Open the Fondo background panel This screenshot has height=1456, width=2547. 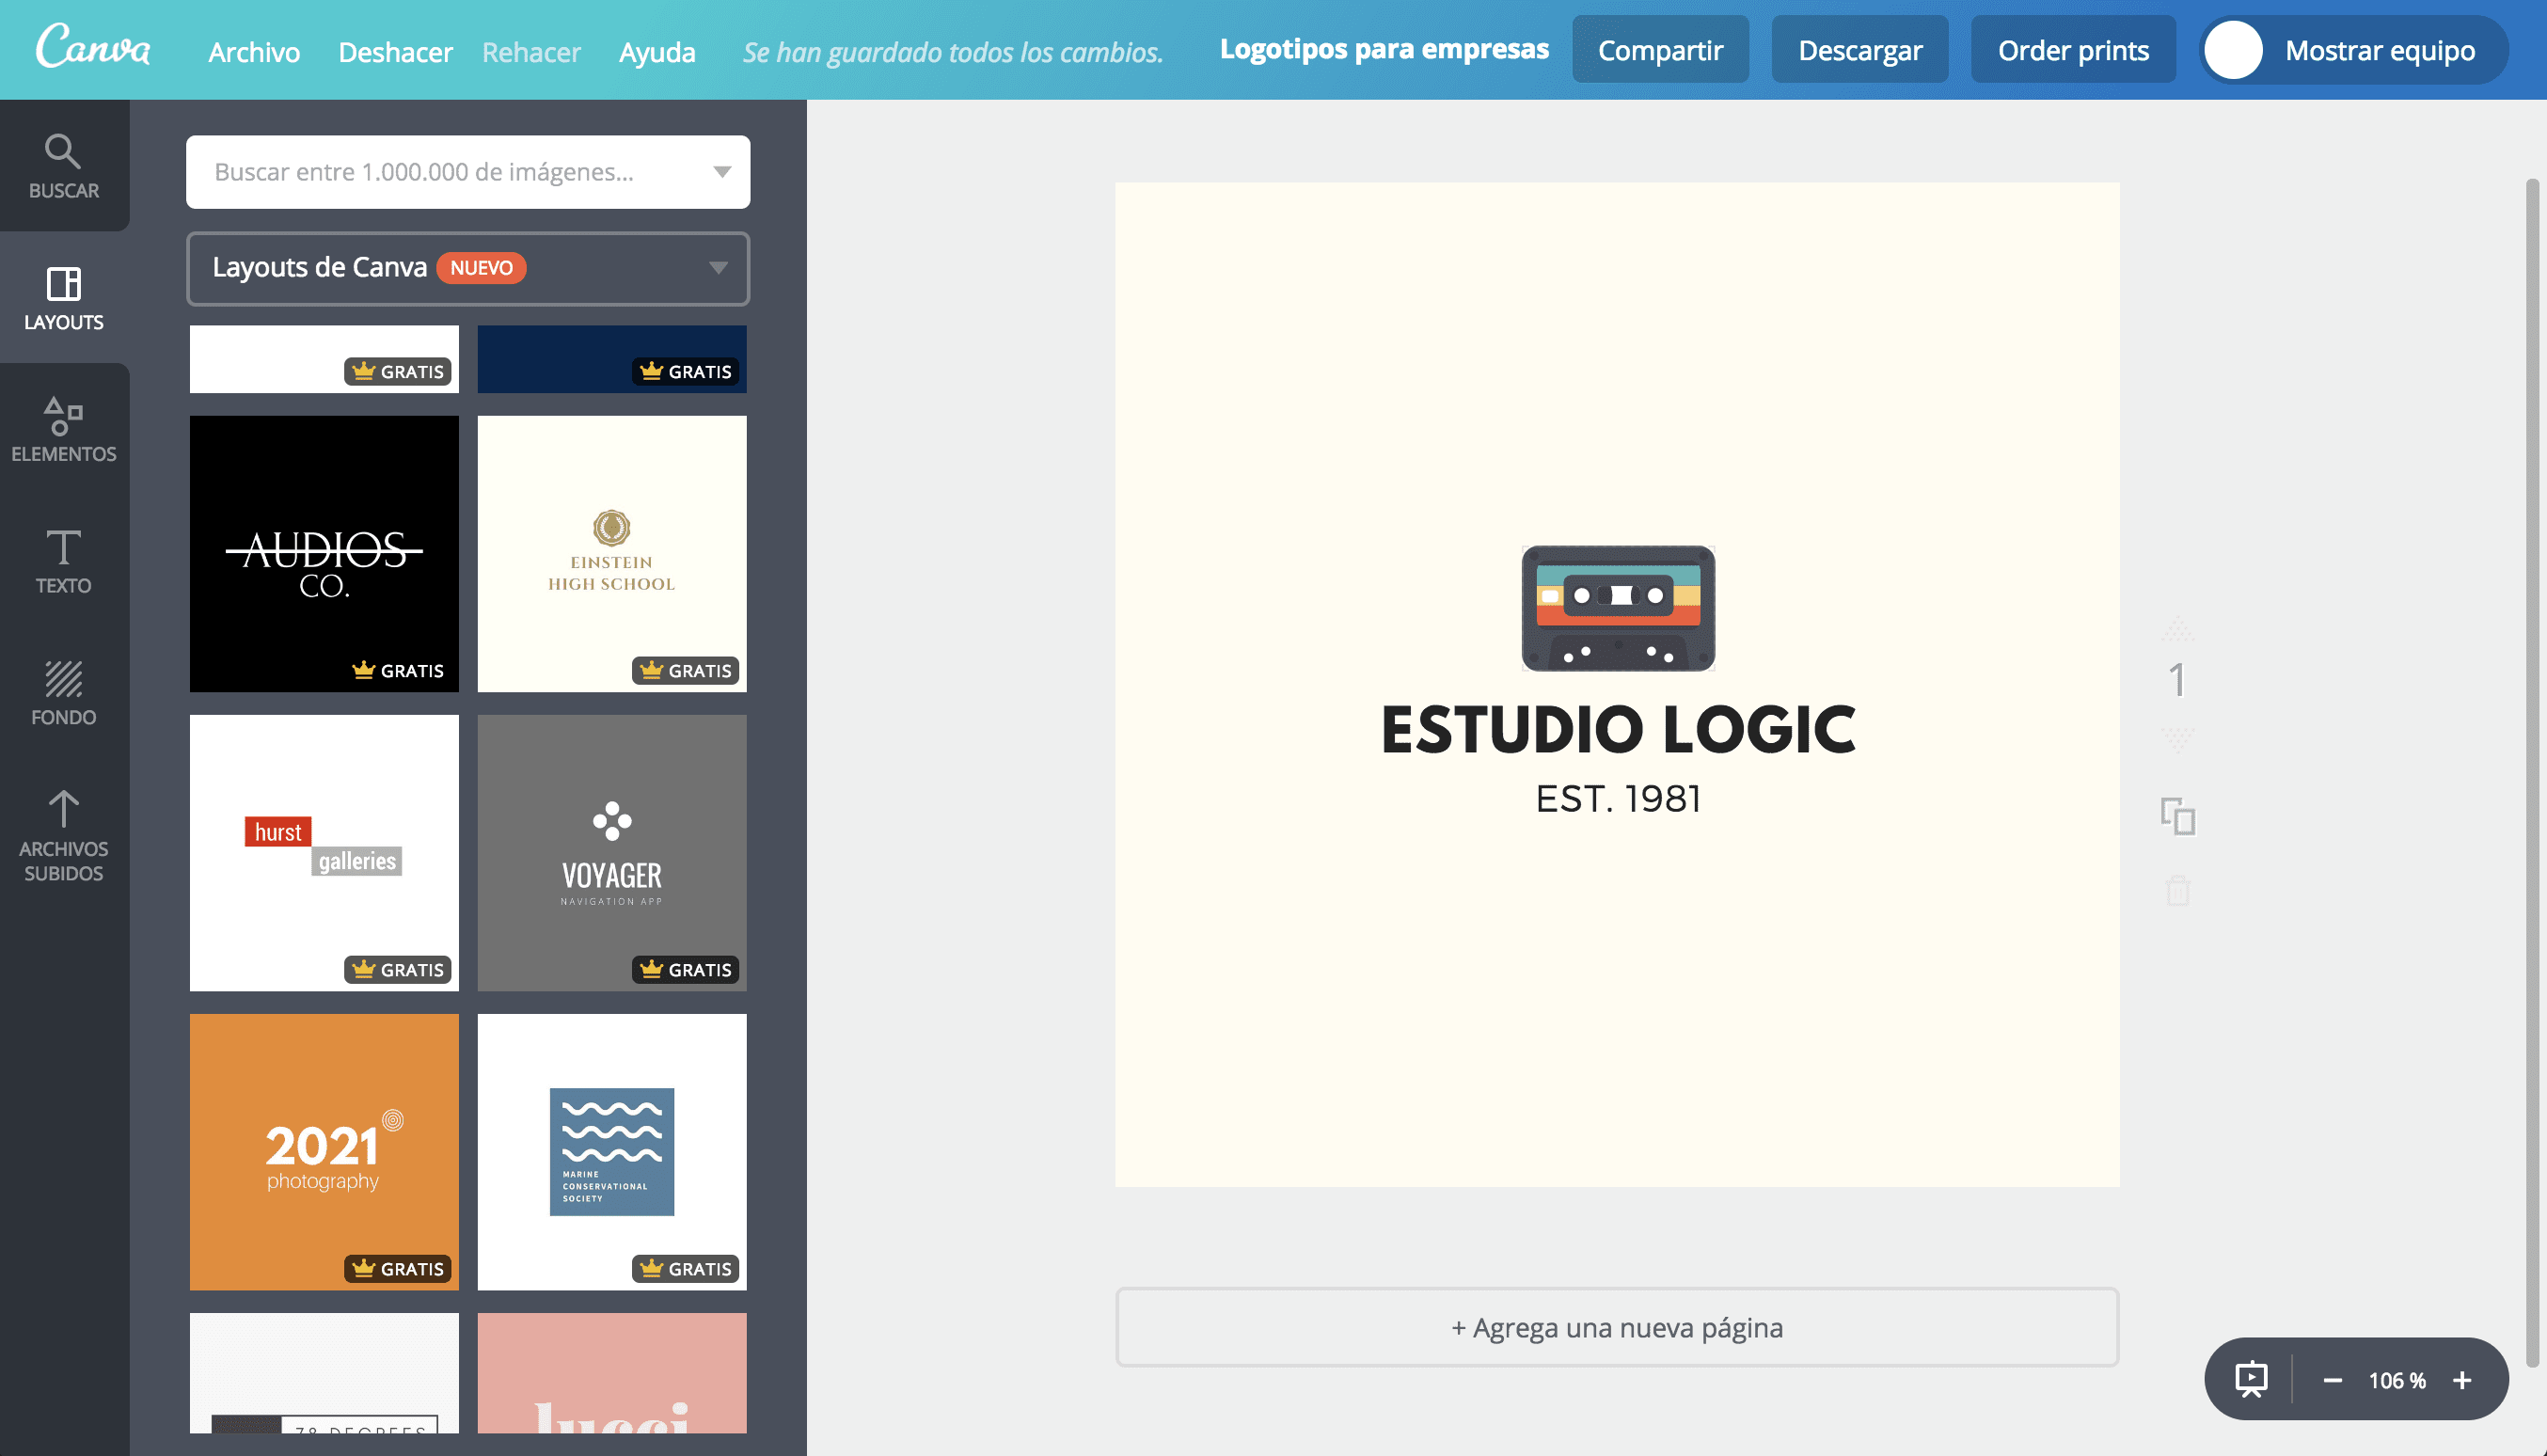point(63,692)
